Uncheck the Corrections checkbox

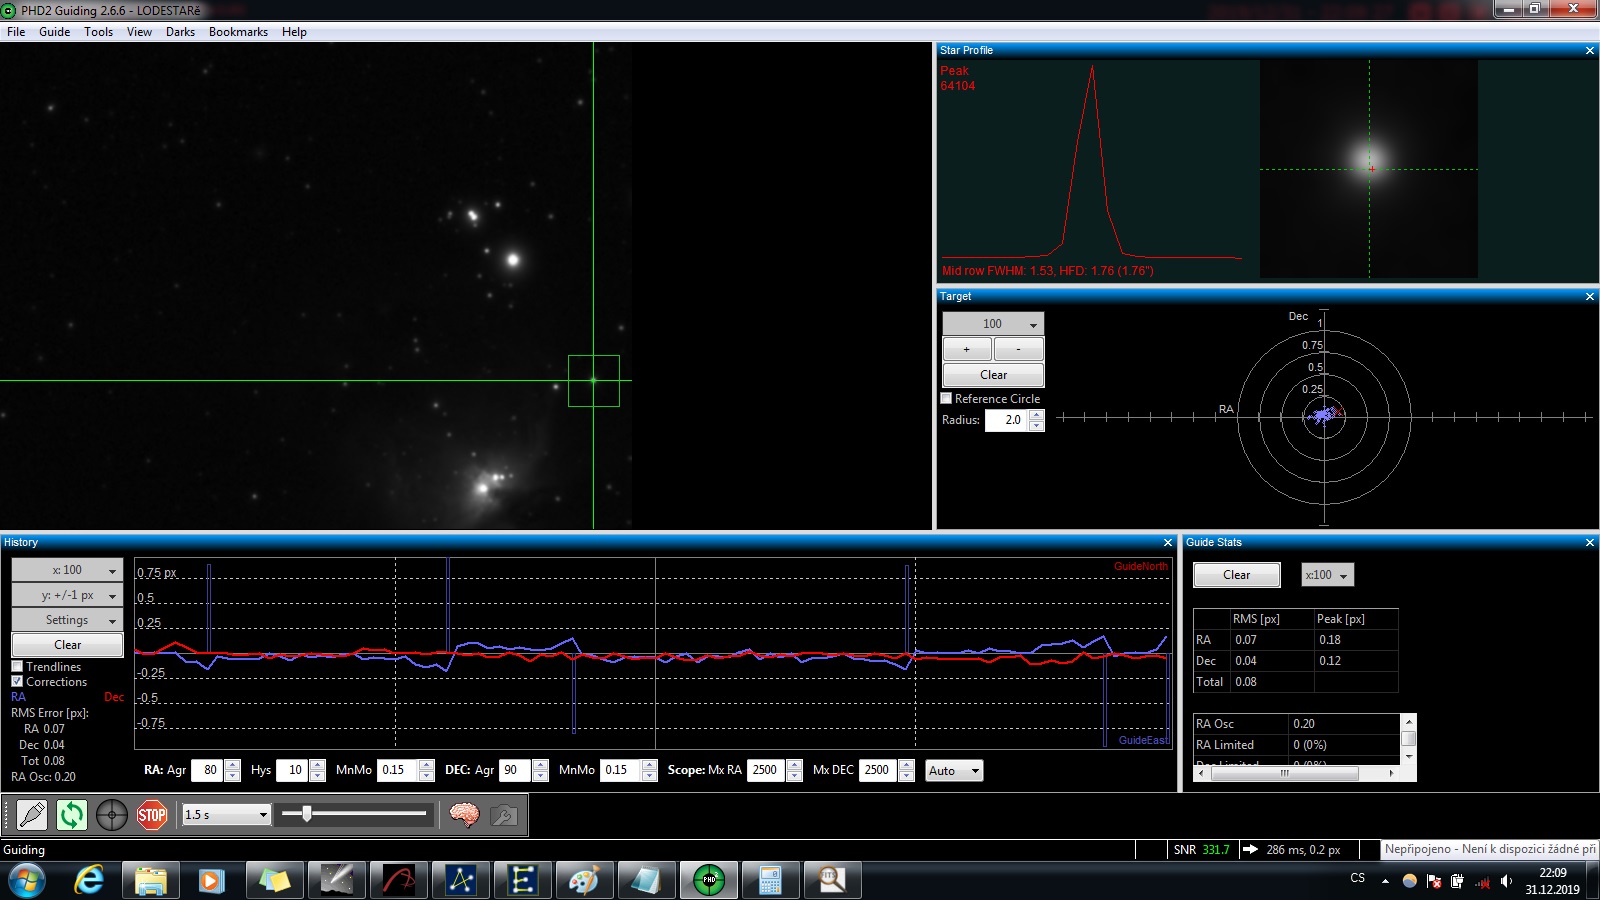[x=17, y=681]
